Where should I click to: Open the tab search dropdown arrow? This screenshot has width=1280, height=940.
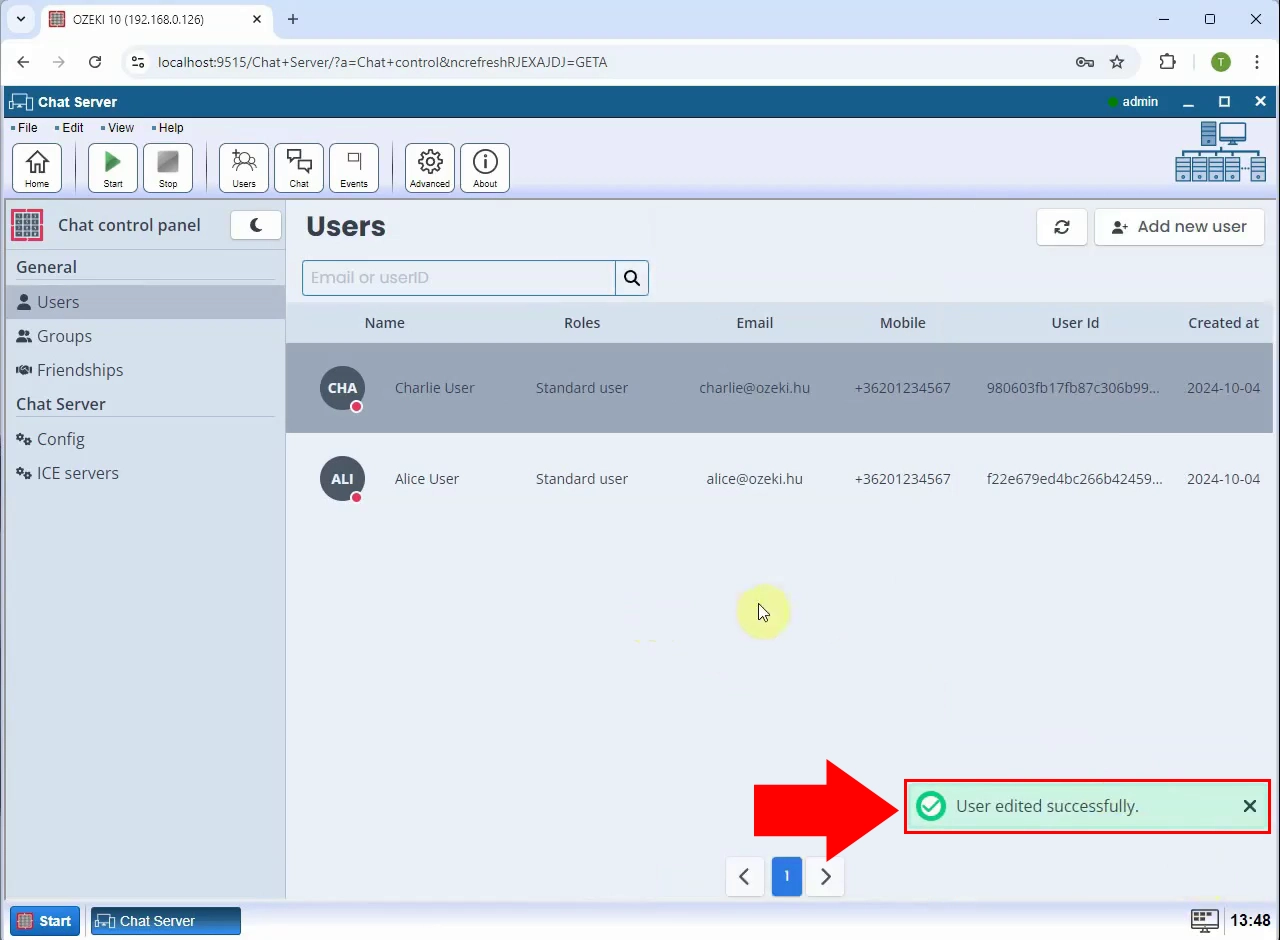pyautogui.click(x=21, y=19)
